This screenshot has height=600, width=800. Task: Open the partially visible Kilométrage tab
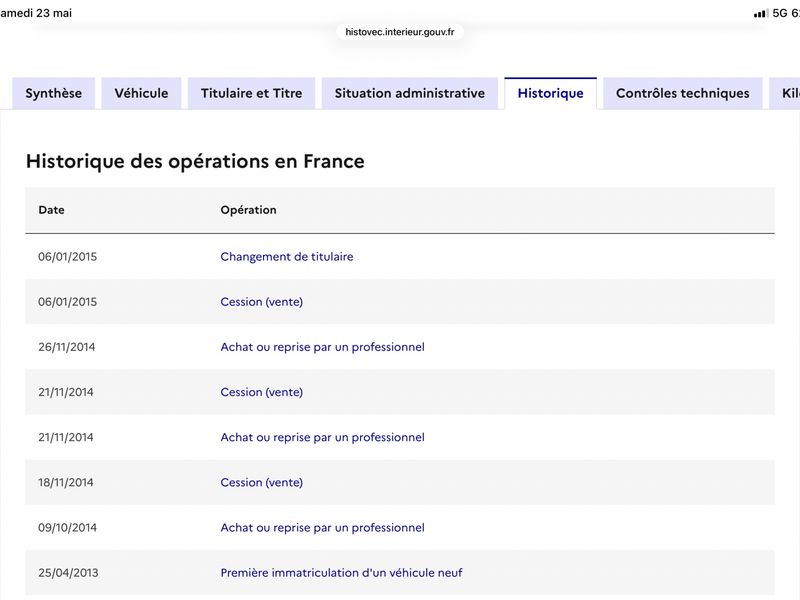pos(785,93)
